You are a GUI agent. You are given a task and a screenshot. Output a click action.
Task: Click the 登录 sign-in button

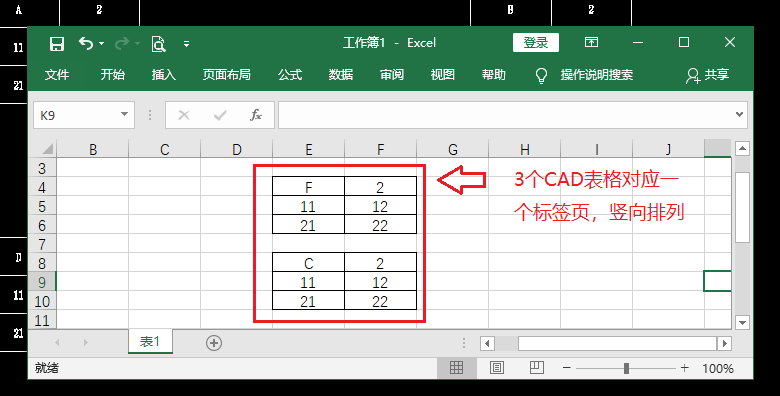[536, 43]
